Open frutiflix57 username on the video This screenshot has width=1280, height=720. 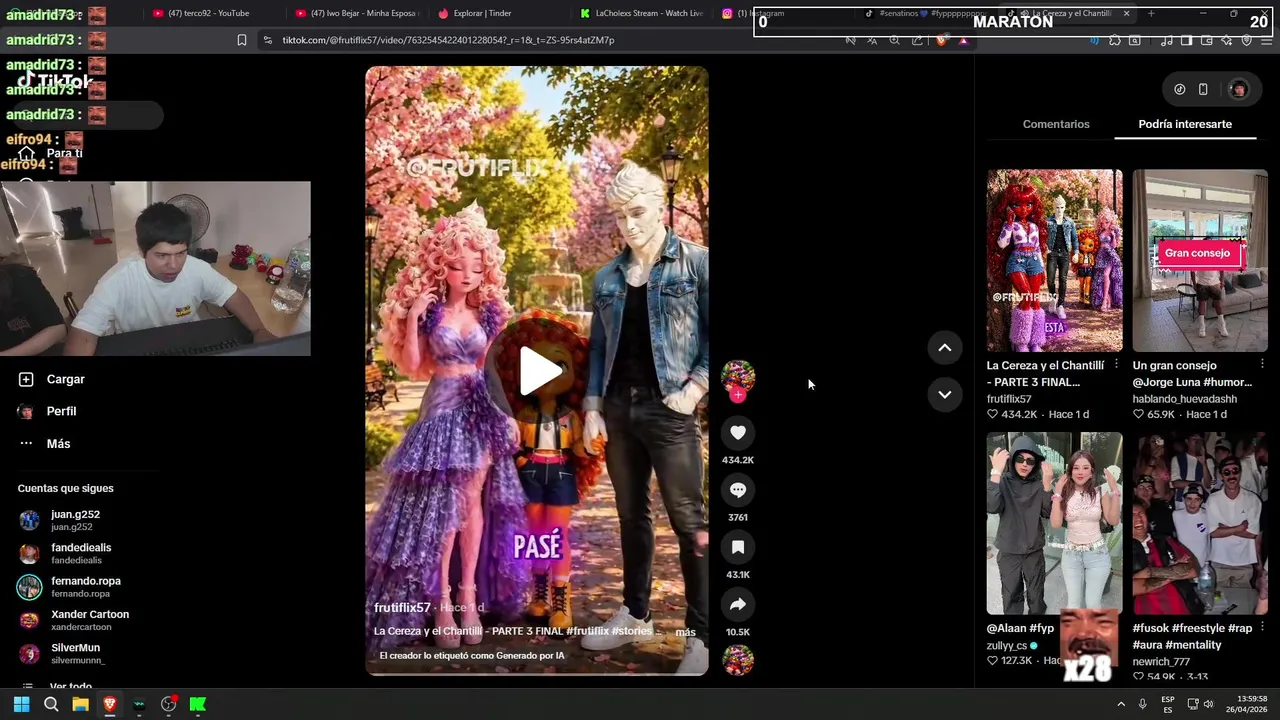point(402,608)
